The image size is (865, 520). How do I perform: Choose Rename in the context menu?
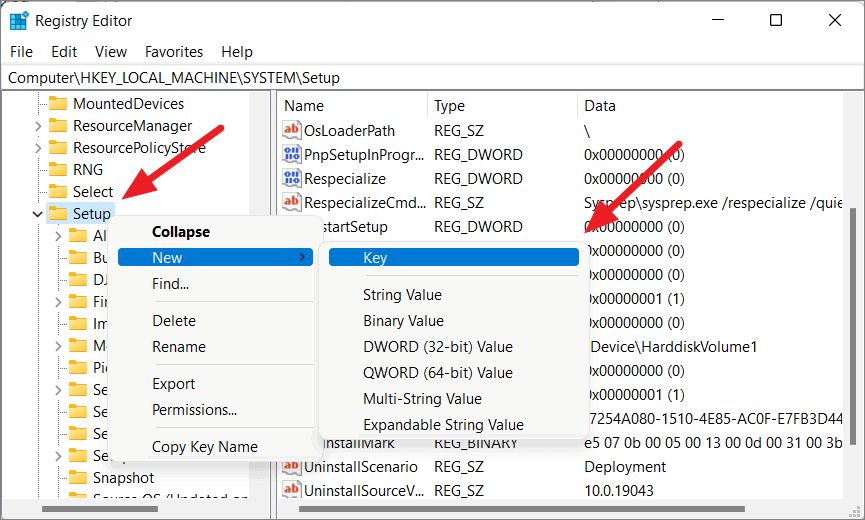click(179, 346)
